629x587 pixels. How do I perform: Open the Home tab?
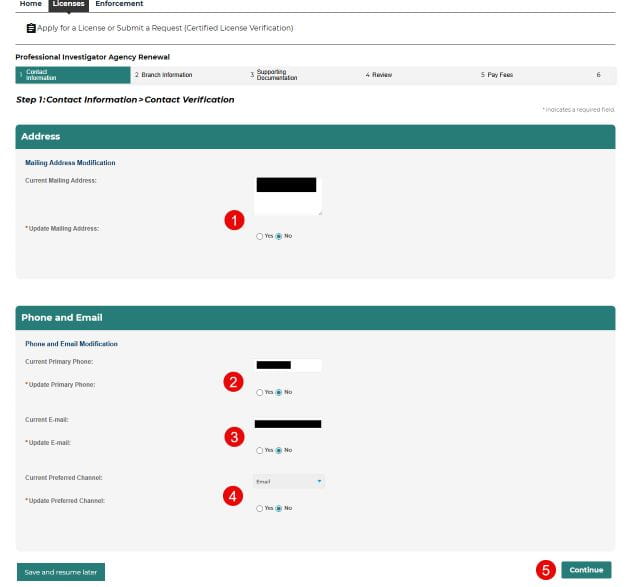[x=30, y=4]
